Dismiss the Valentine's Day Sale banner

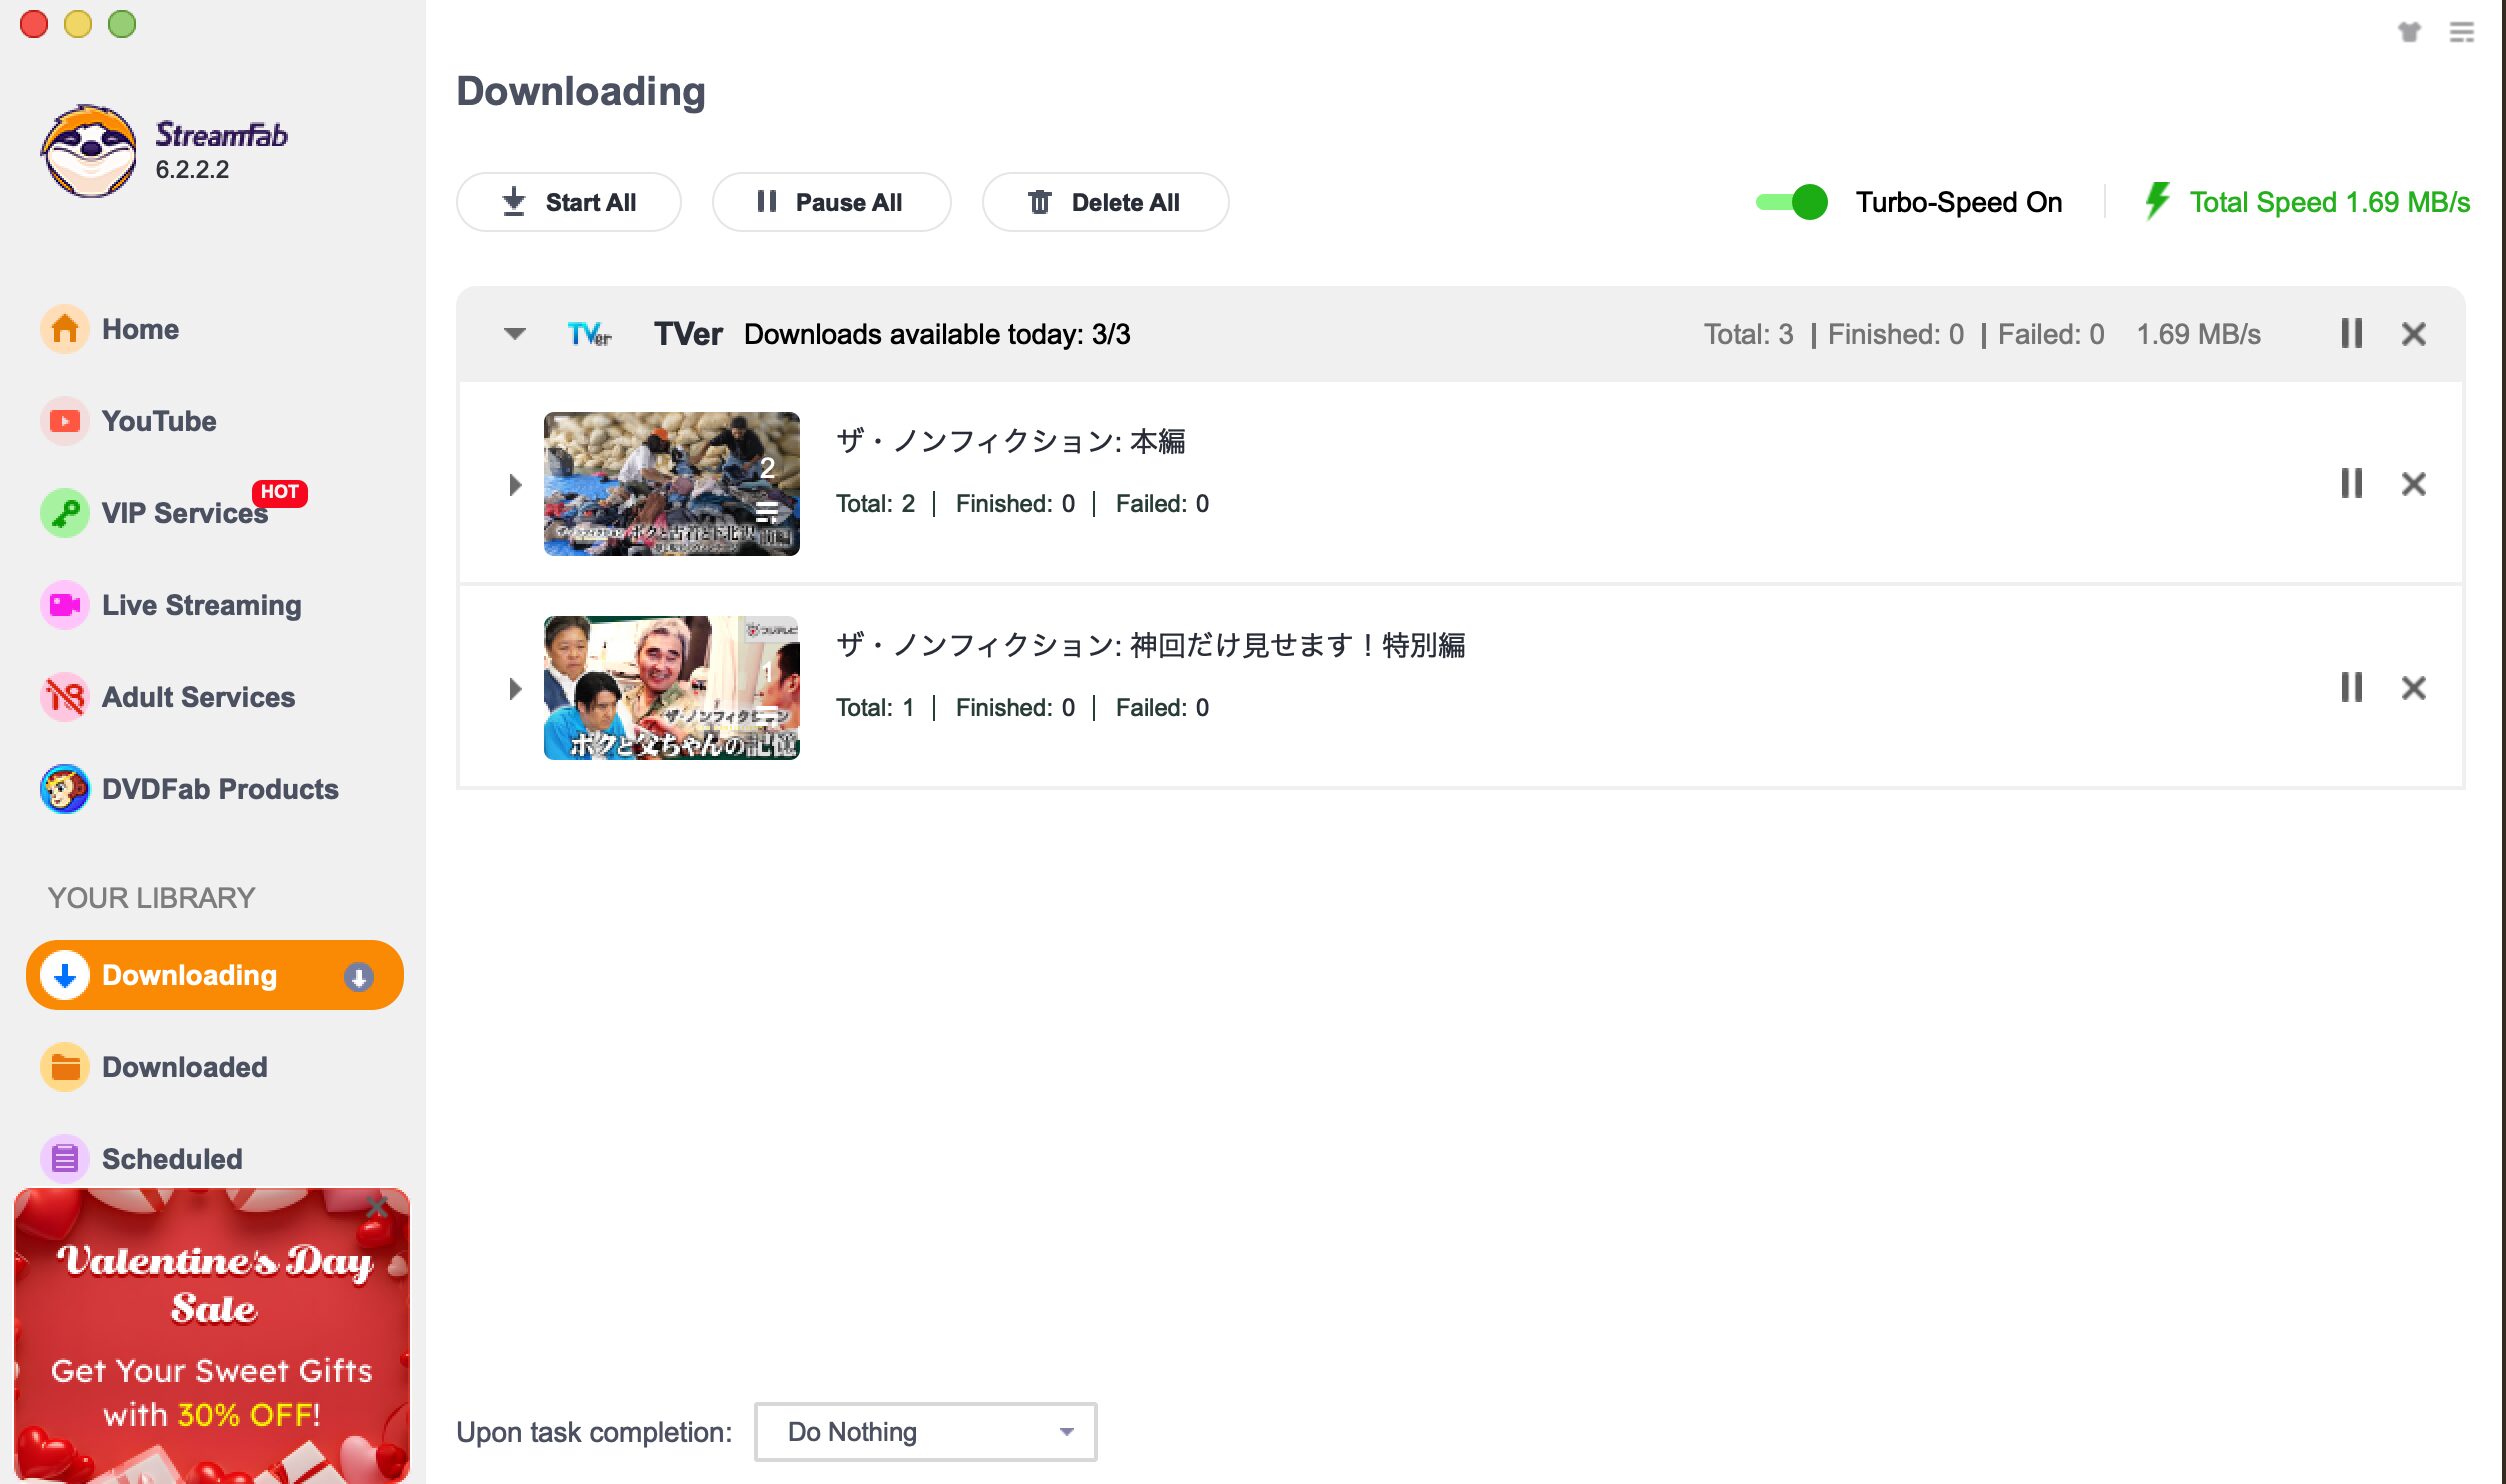(x=377, y=1207)
